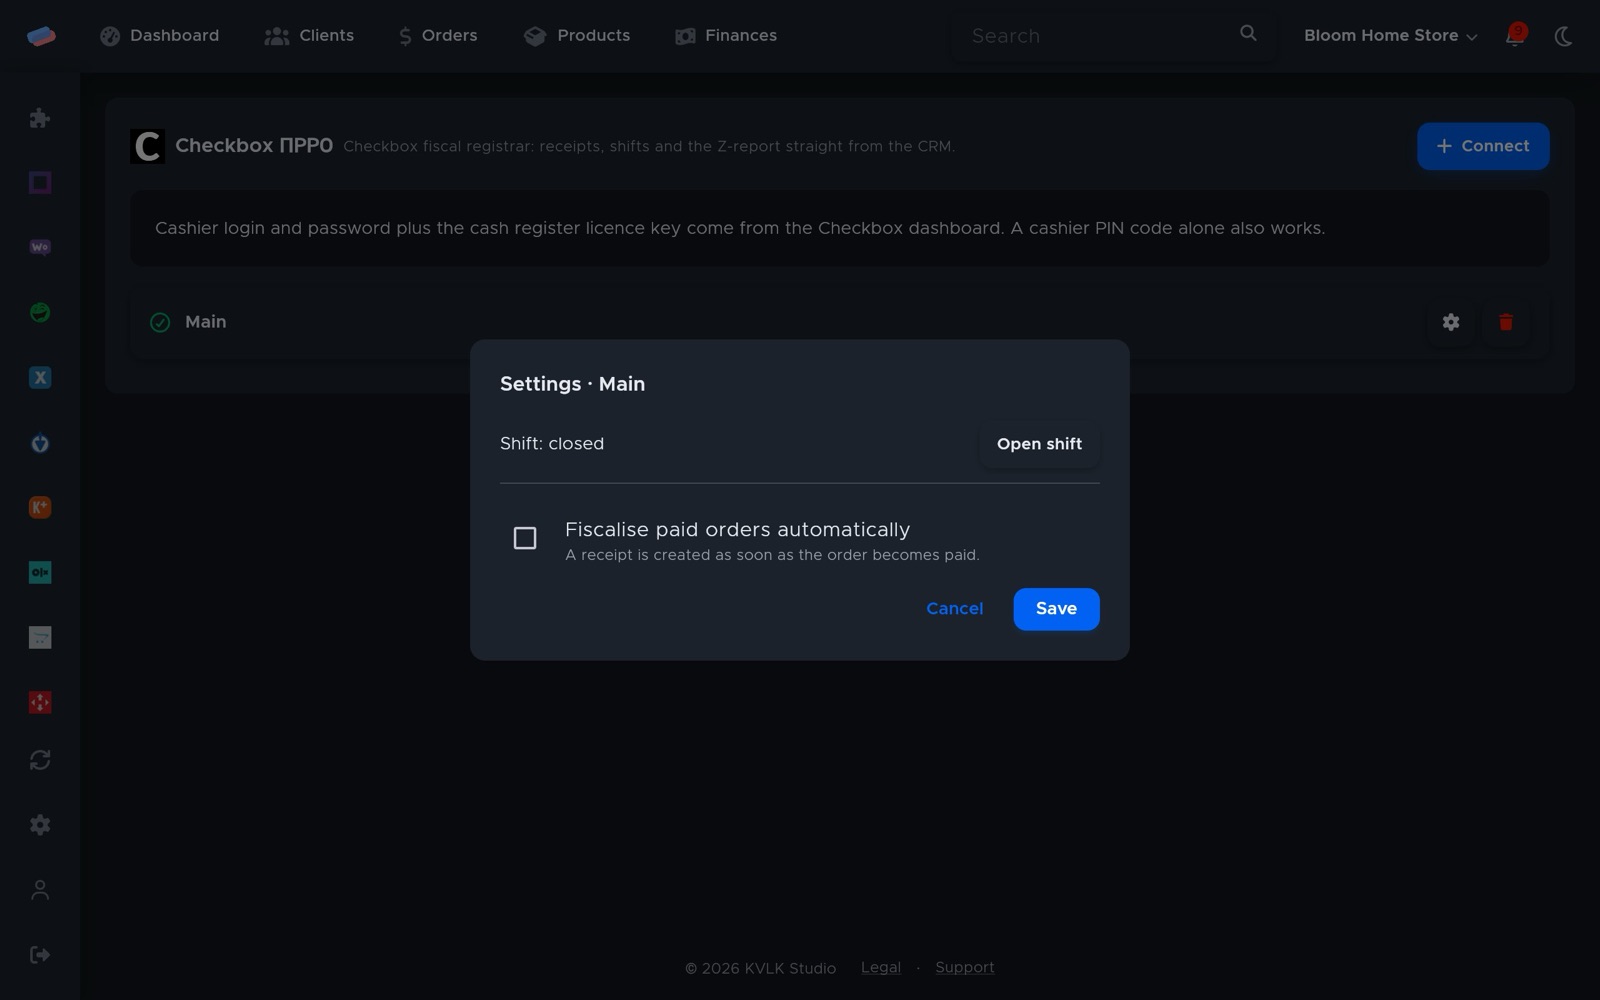The width and height of the screenshot is (1600, 1000).
Task: Cancel the settings dialog
Action: coord(954,609)
